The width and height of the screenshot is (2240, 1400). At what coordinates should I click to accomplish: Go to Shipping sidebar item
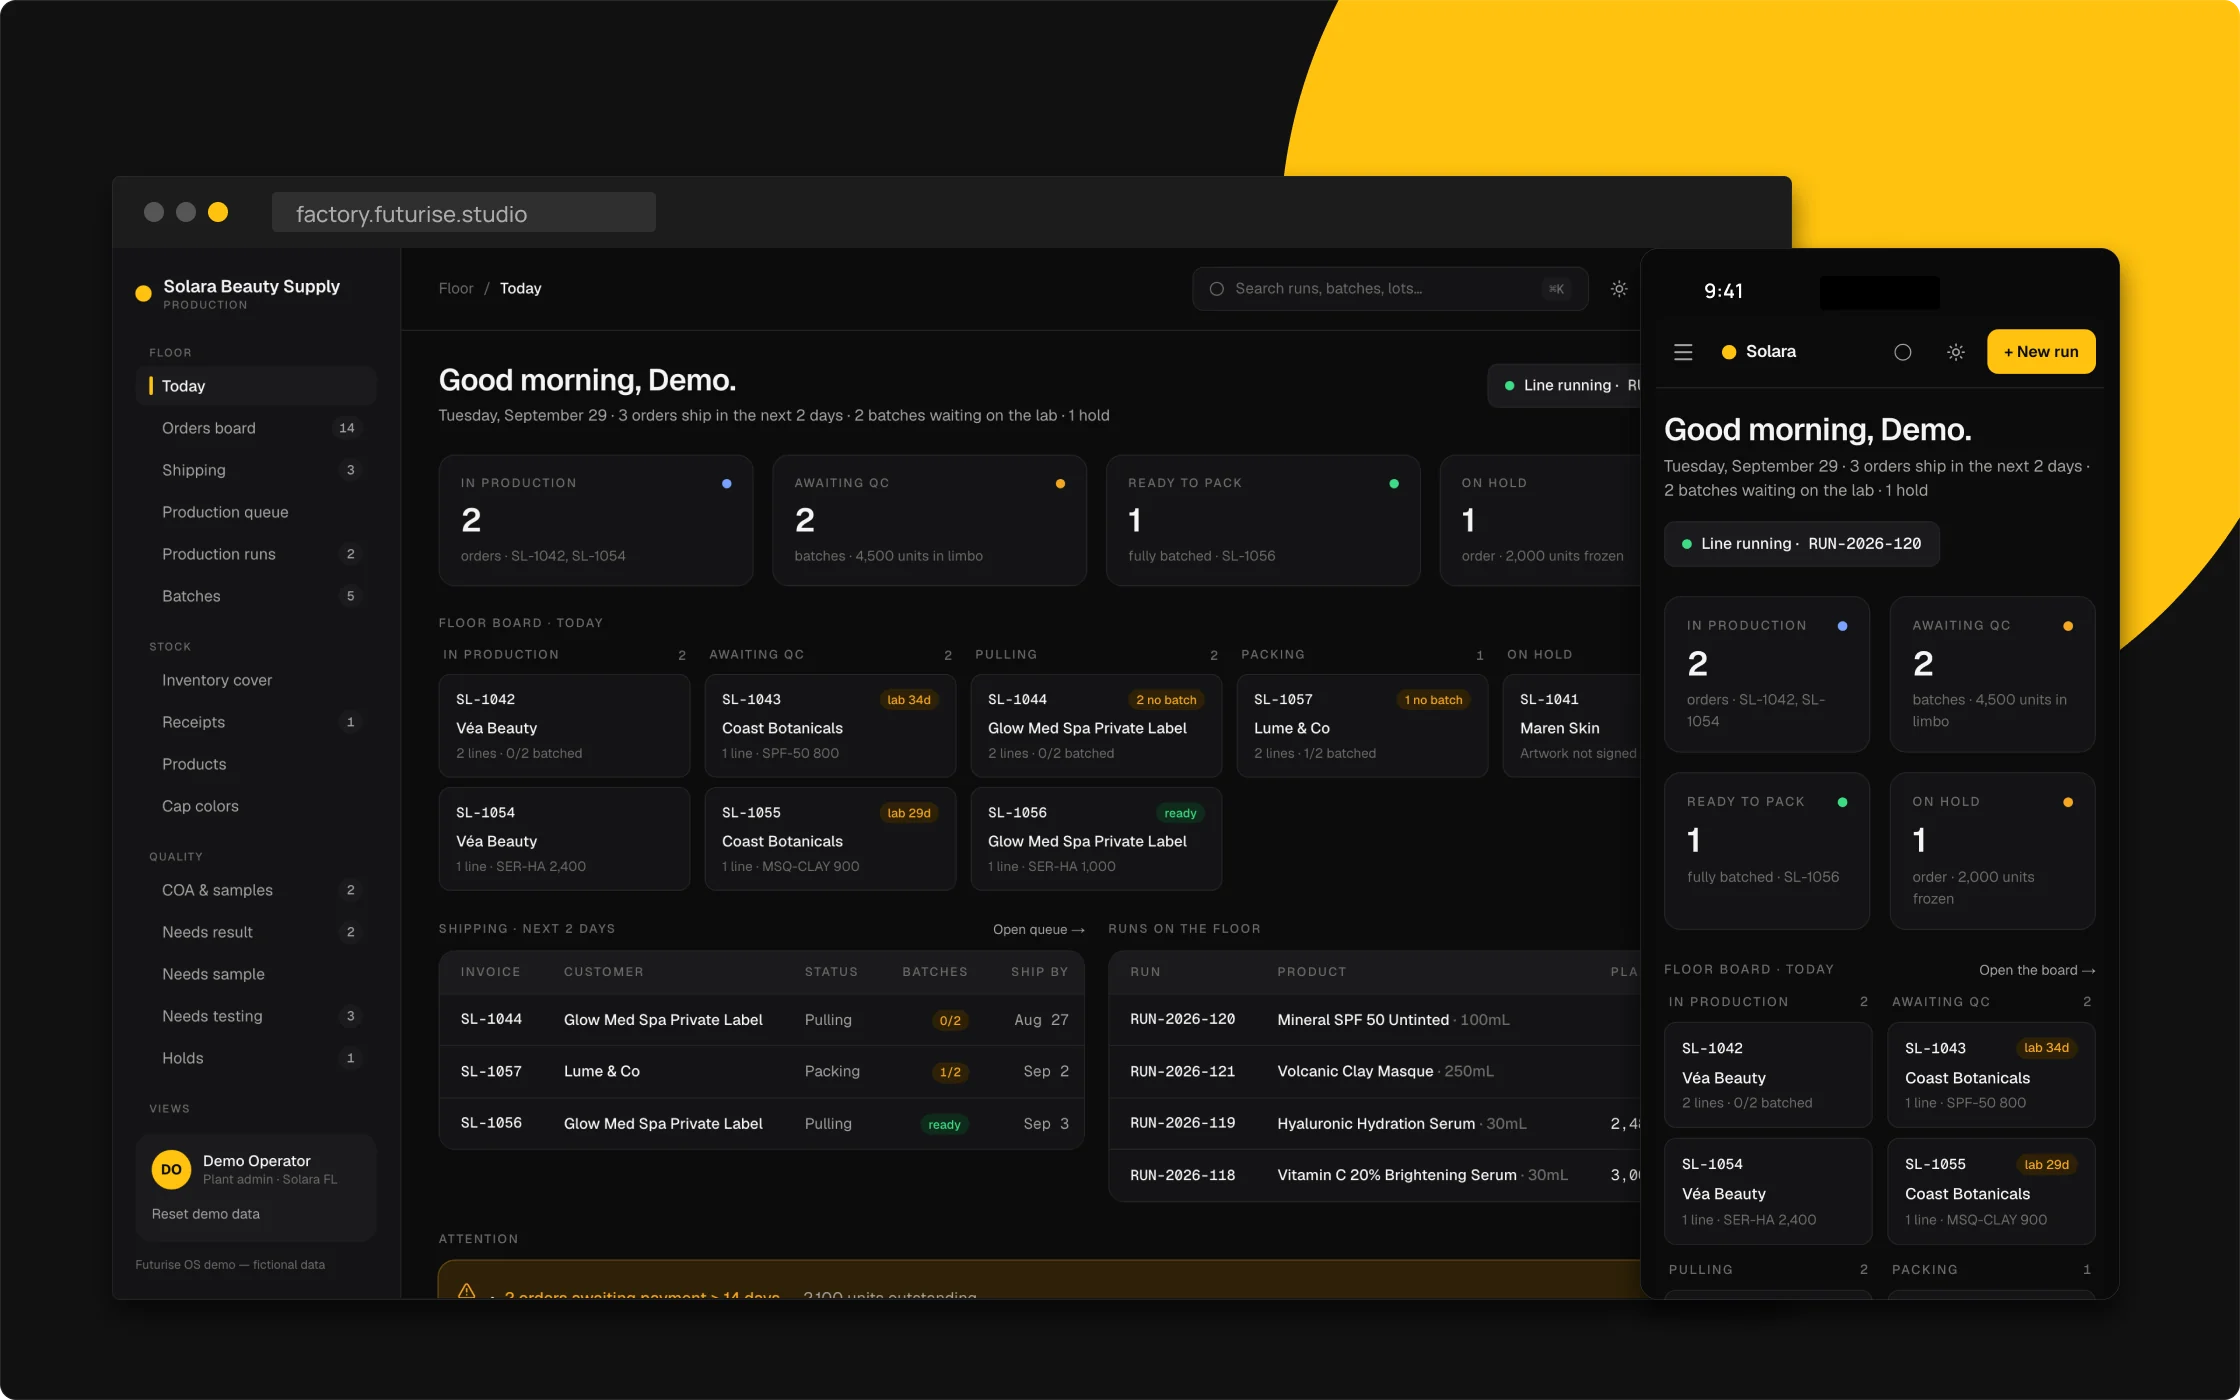[x=256, y=470]
